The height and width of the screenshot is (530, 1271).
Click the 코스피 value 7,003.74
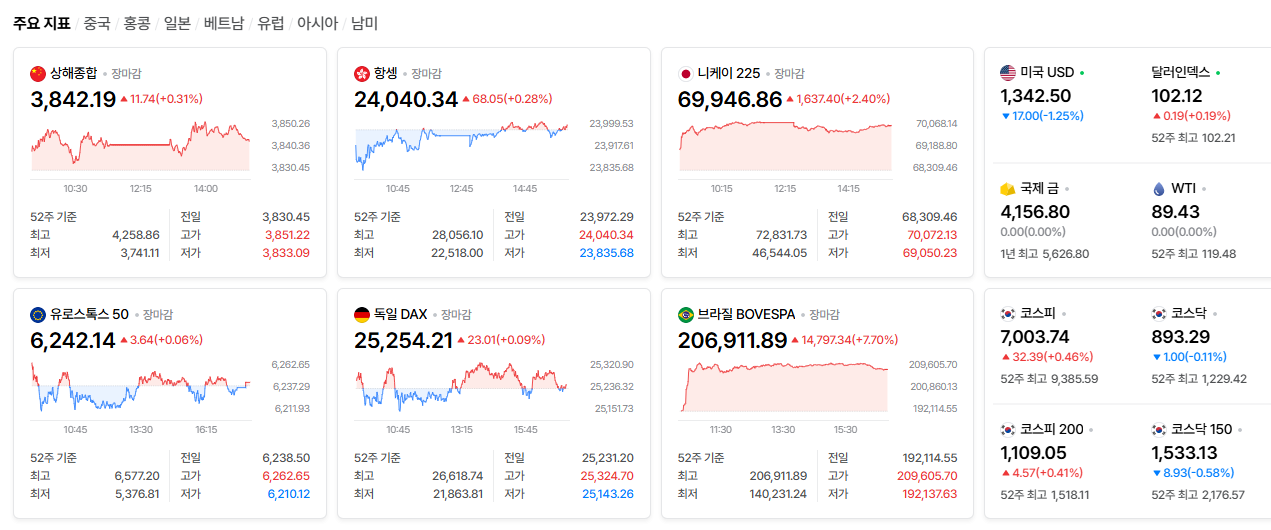point(1035,337)
